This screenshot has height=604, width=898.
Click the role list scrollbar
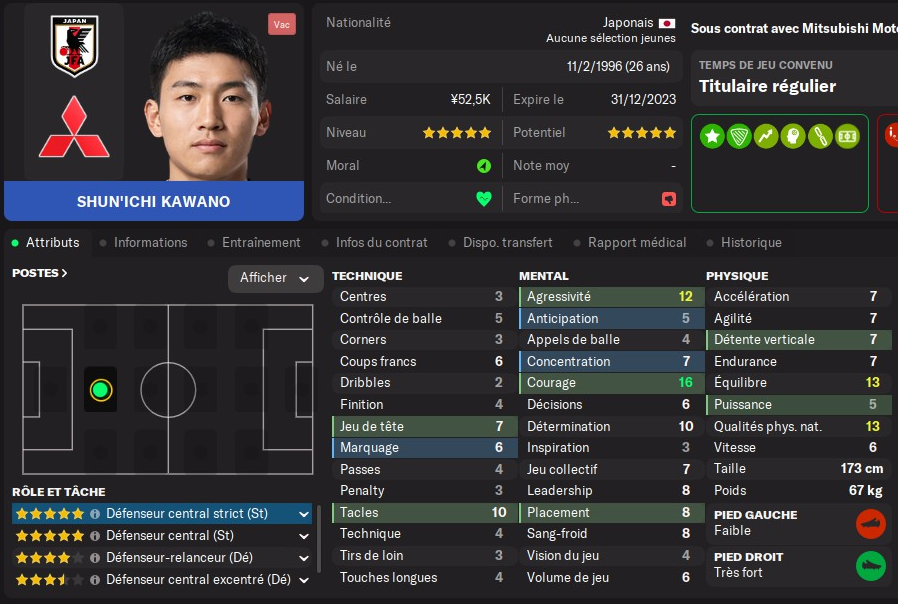pyautogui.click(x=319, y=538)
